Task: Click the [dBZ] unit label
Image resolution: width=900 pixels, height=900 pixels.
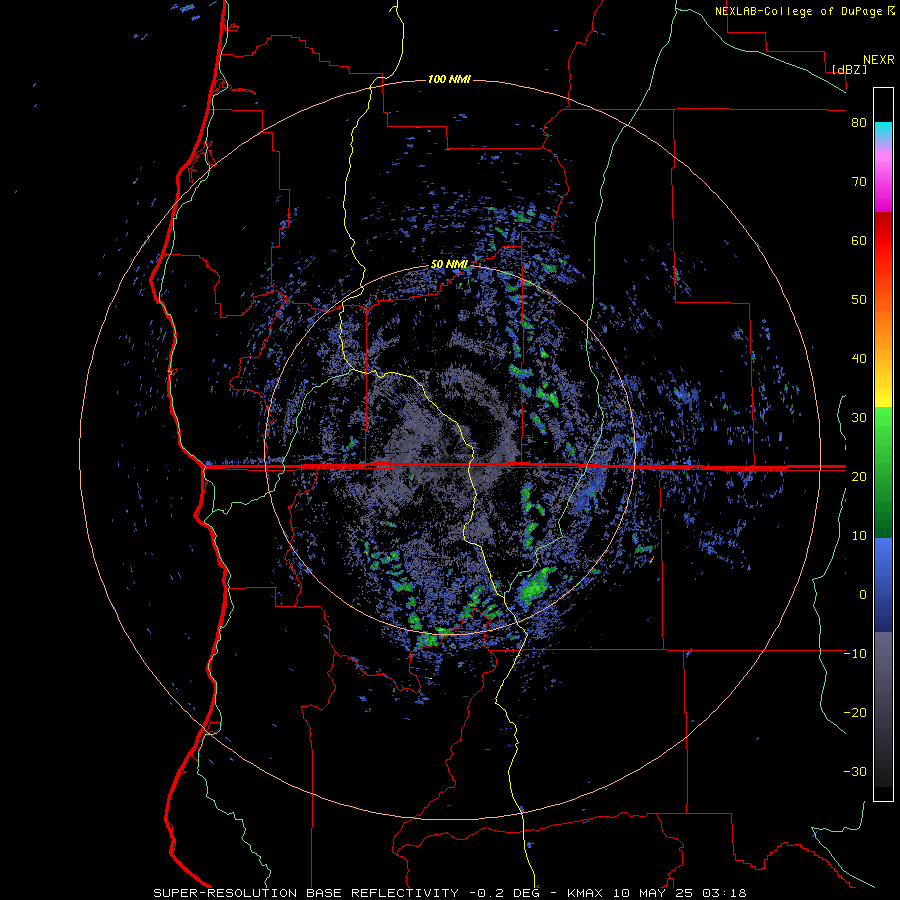Action: pos(849,69)
